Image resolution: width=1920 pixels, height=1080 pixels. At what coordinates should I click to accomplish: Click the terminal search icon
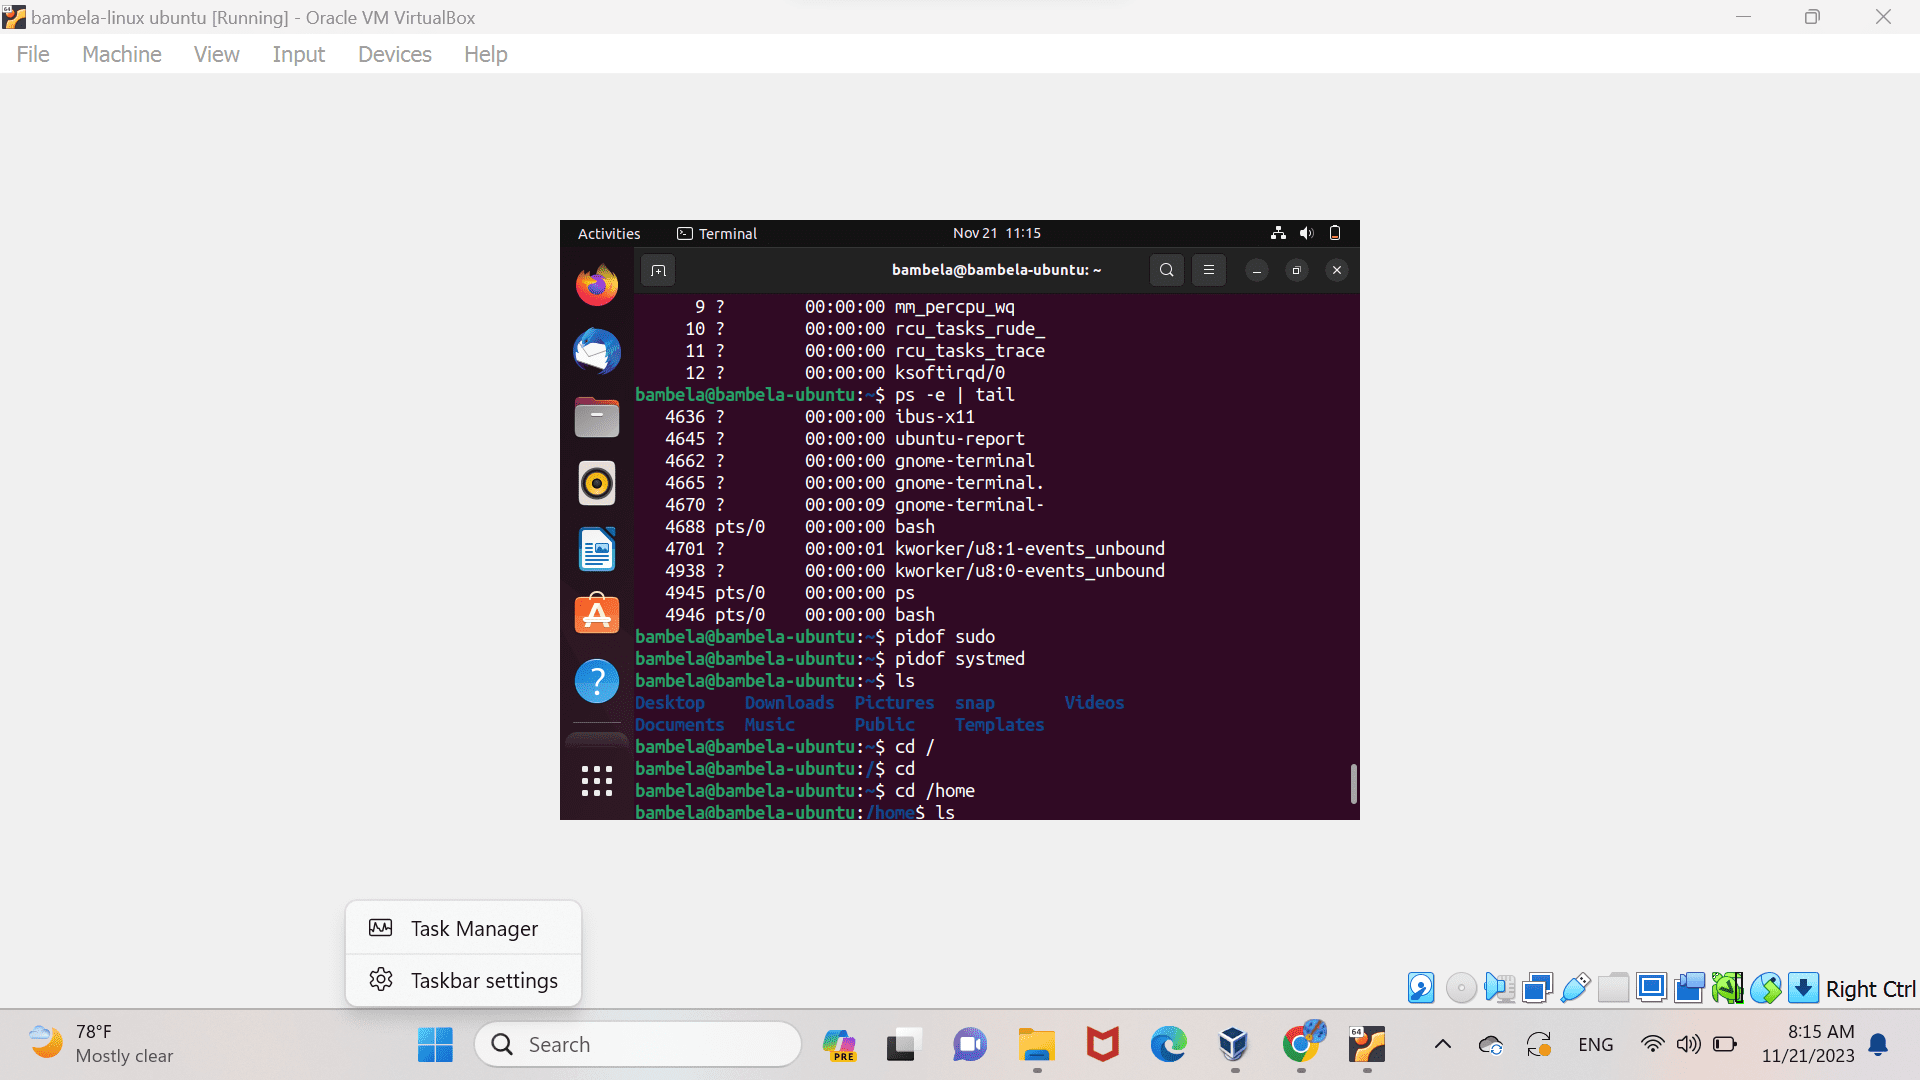tap(1166, 270)
